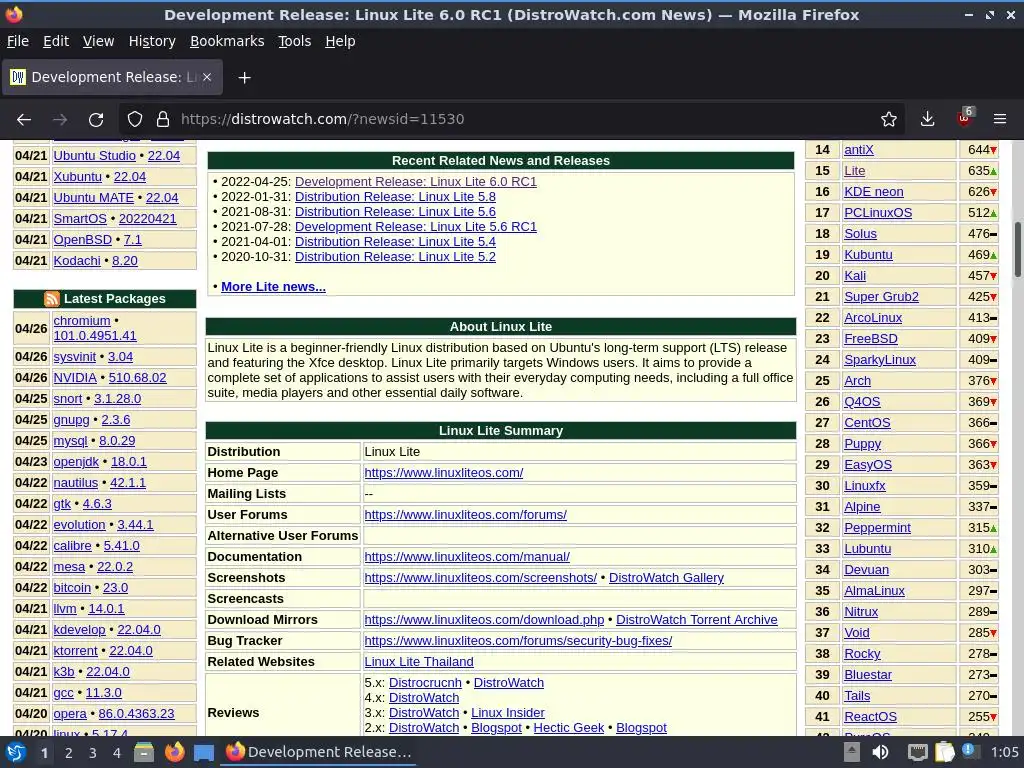Open Linux Lite Thailand link
The height and width of the screenshot is (768, 1024).
(x=419, y=662)
